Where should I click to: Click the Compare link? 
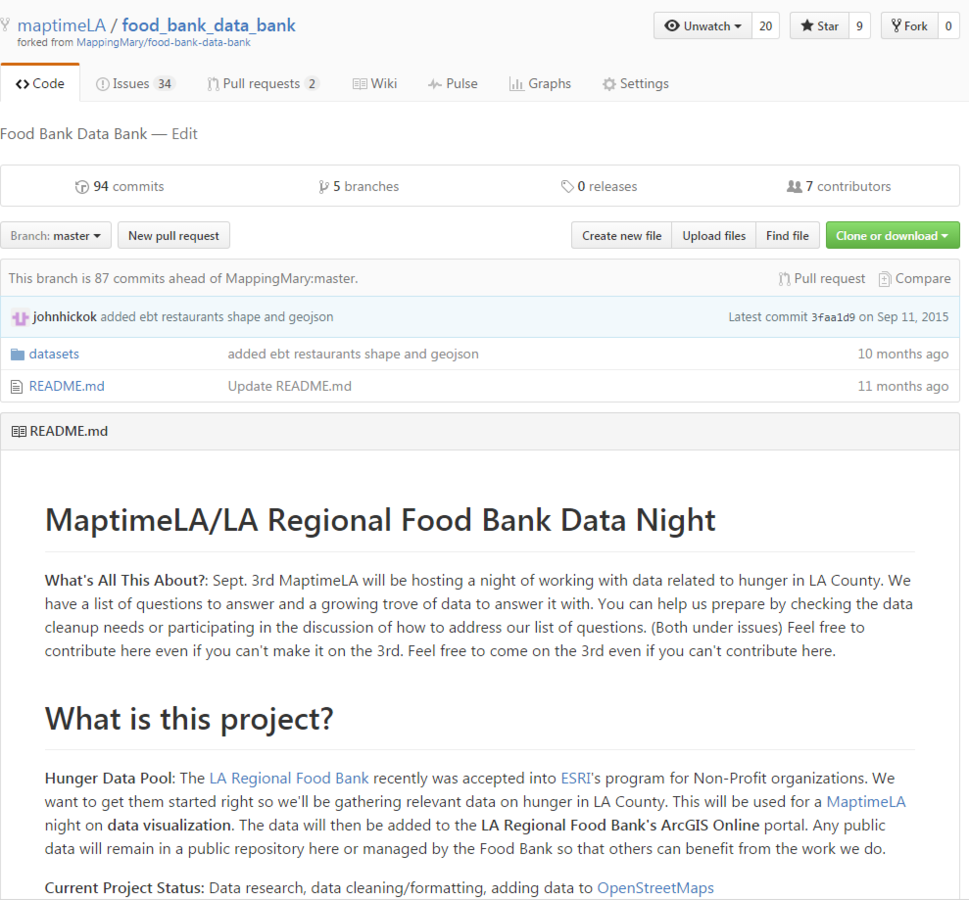(x=915, y=279)
